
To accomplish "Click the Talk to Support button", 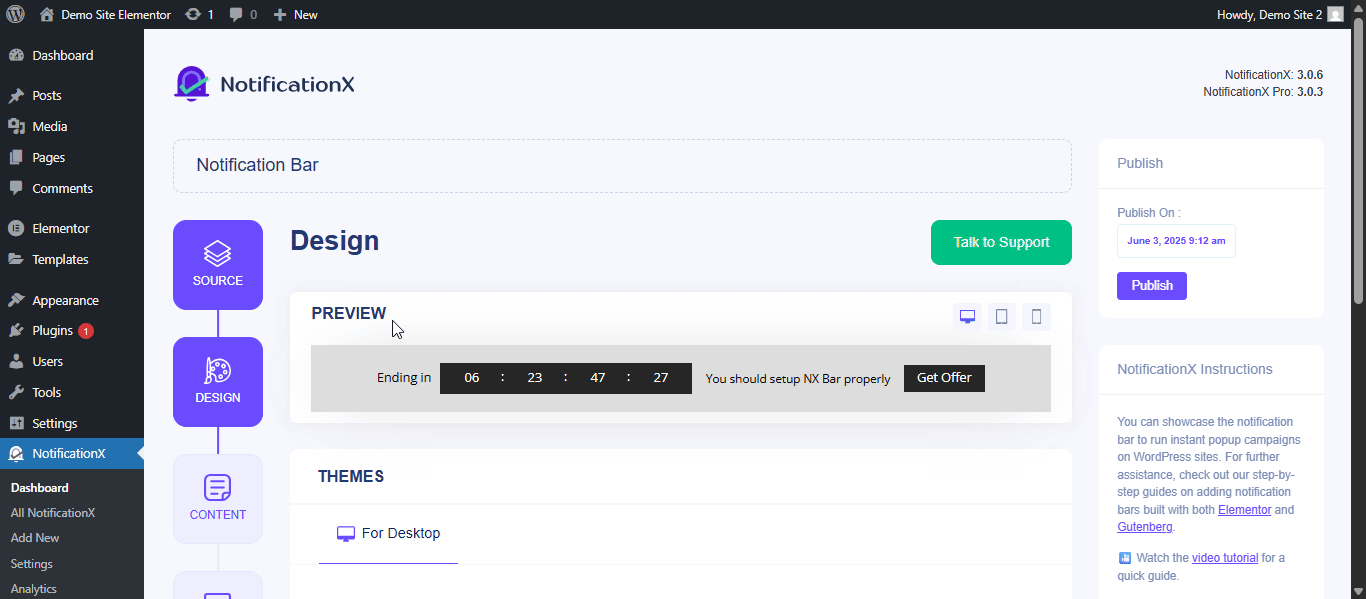I will pos(1001,242).
